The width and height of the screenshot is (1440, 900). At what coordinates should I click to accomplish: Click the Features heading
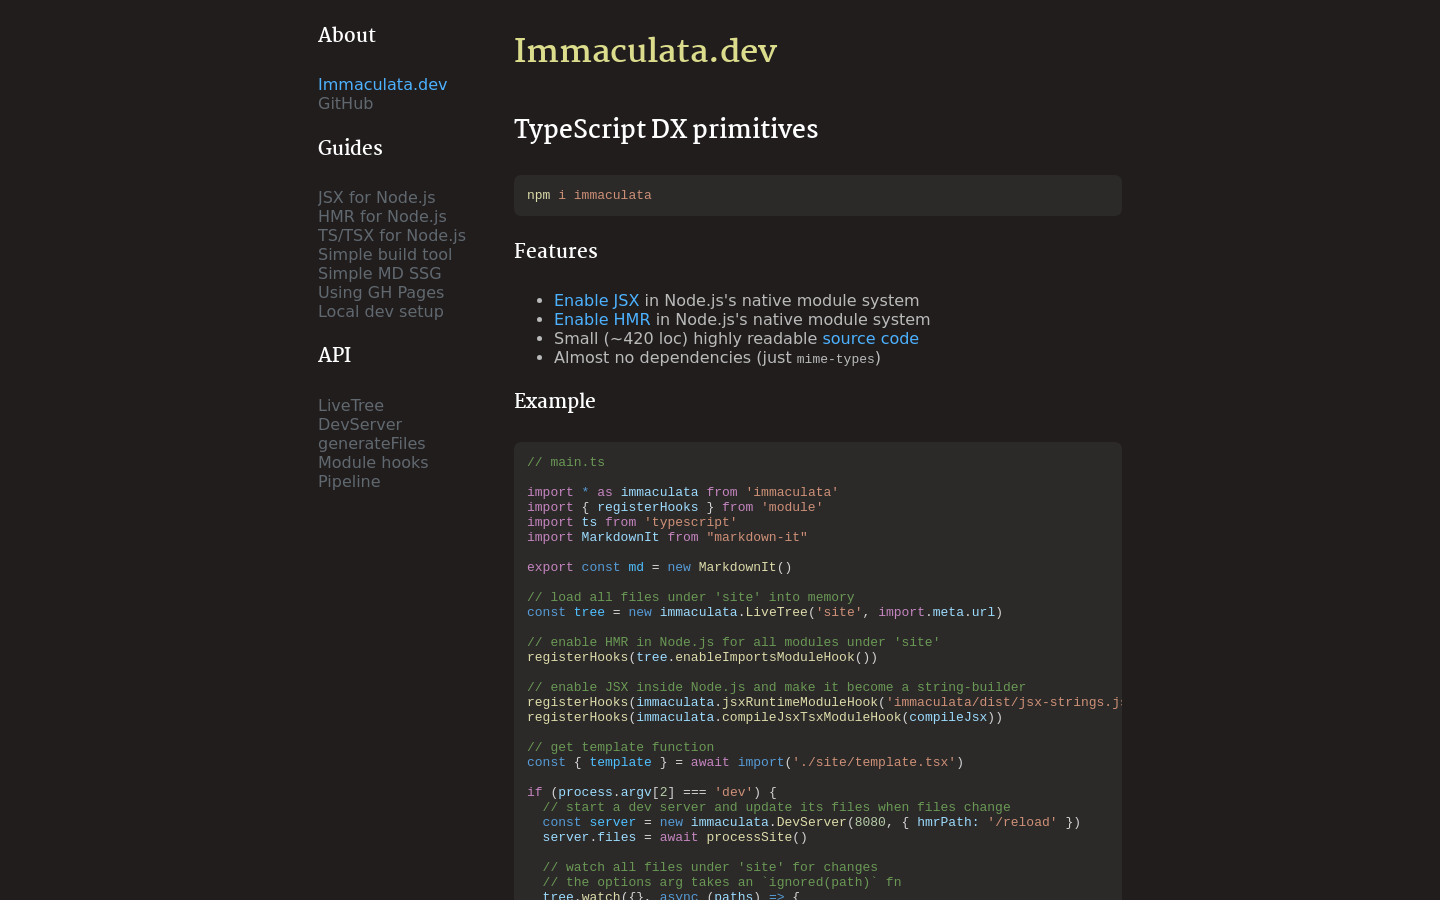coord(556,252)
